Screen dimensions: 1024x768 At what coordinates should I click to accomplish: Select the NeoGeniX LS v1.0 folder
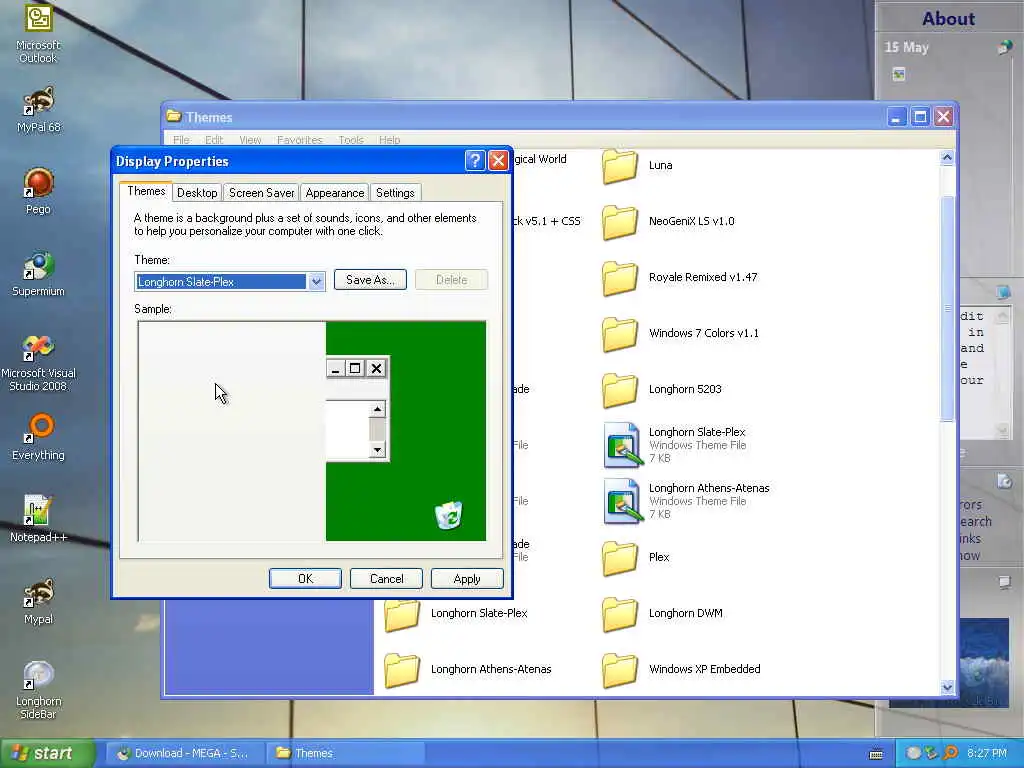pos(667,221)
